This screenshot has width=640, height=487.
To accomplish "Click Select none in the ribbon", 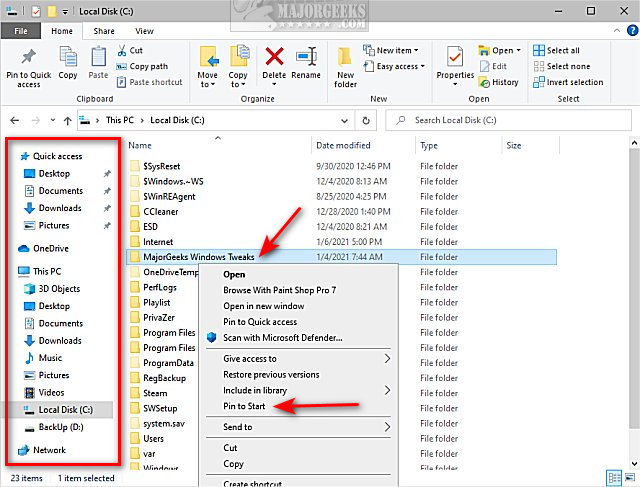I will 562,66.
